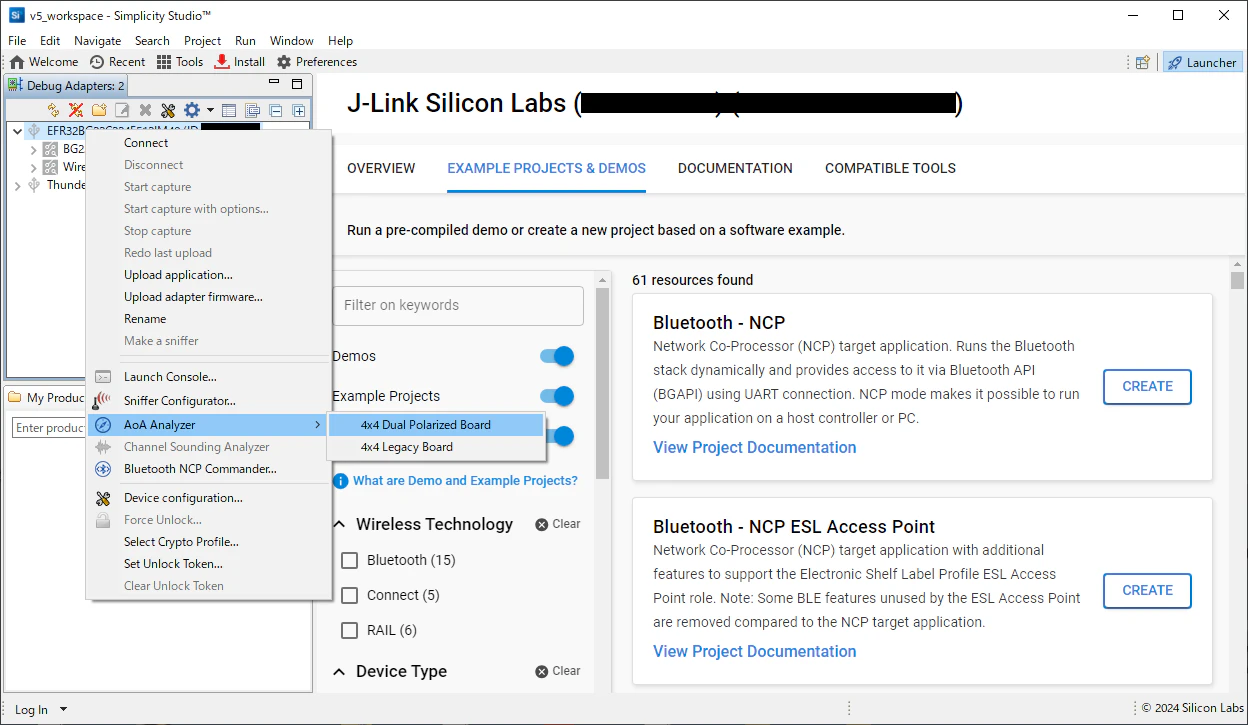This screenshot has width=1248, height=725.
Task: Collapse all adapters with the minus icon
Action: click(276, 110)
